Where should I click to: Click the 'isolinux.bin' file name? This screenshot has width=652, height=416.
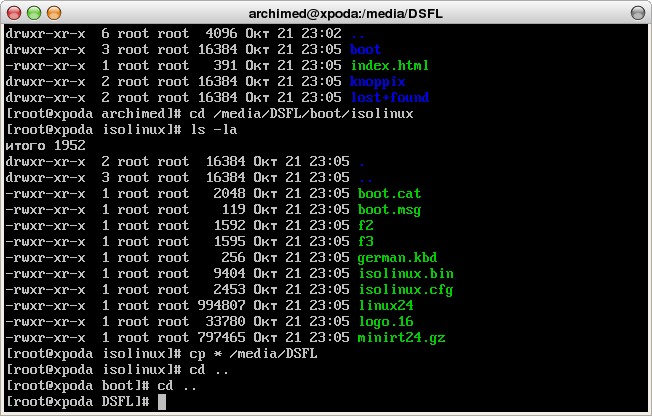coord(406,274)
